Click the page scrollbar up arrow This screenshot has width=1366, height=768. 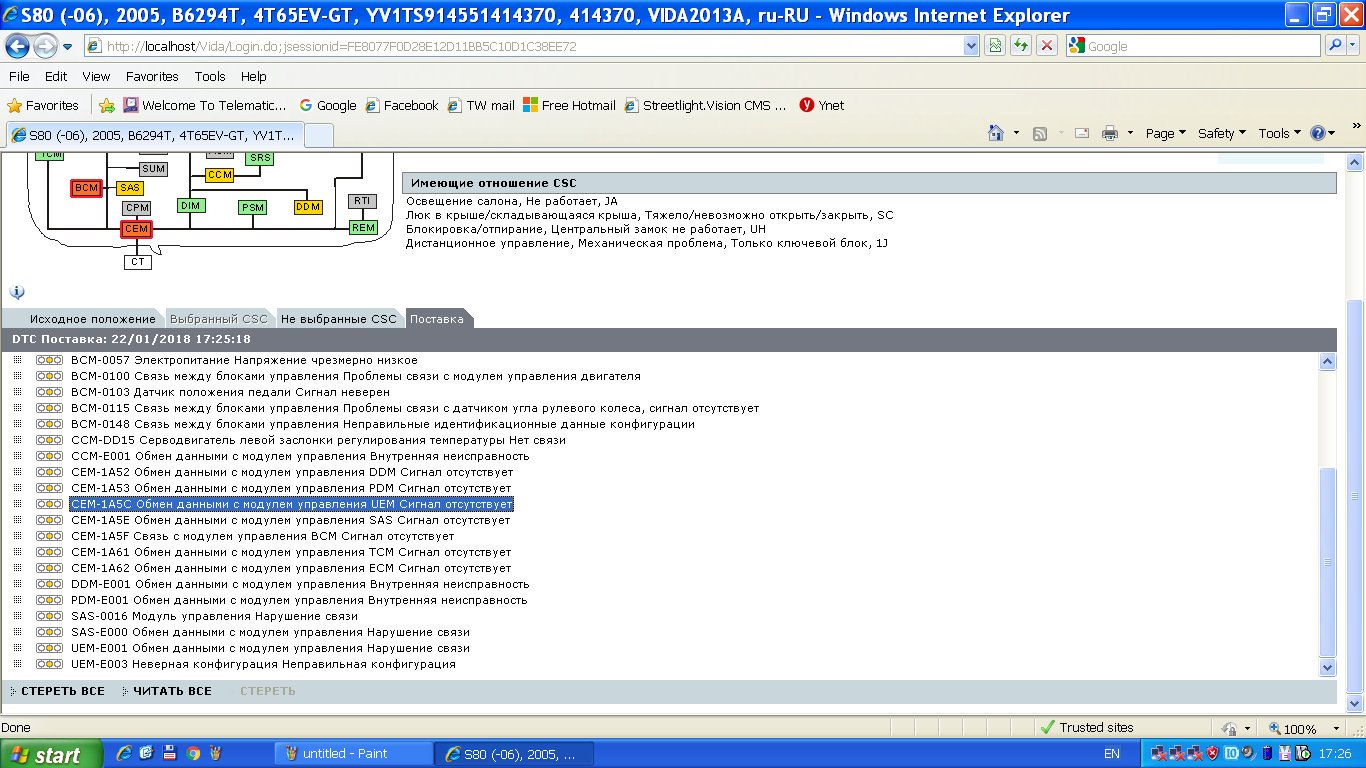(x=1356, y=162)
